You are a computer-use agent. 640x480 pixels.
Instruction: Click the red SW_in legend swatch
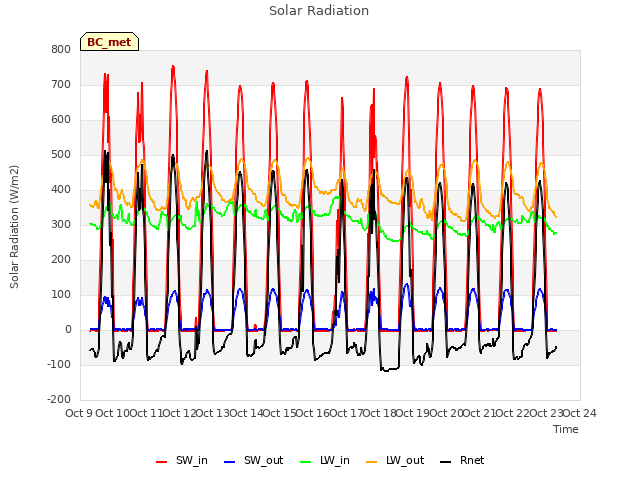pos(162,462)
